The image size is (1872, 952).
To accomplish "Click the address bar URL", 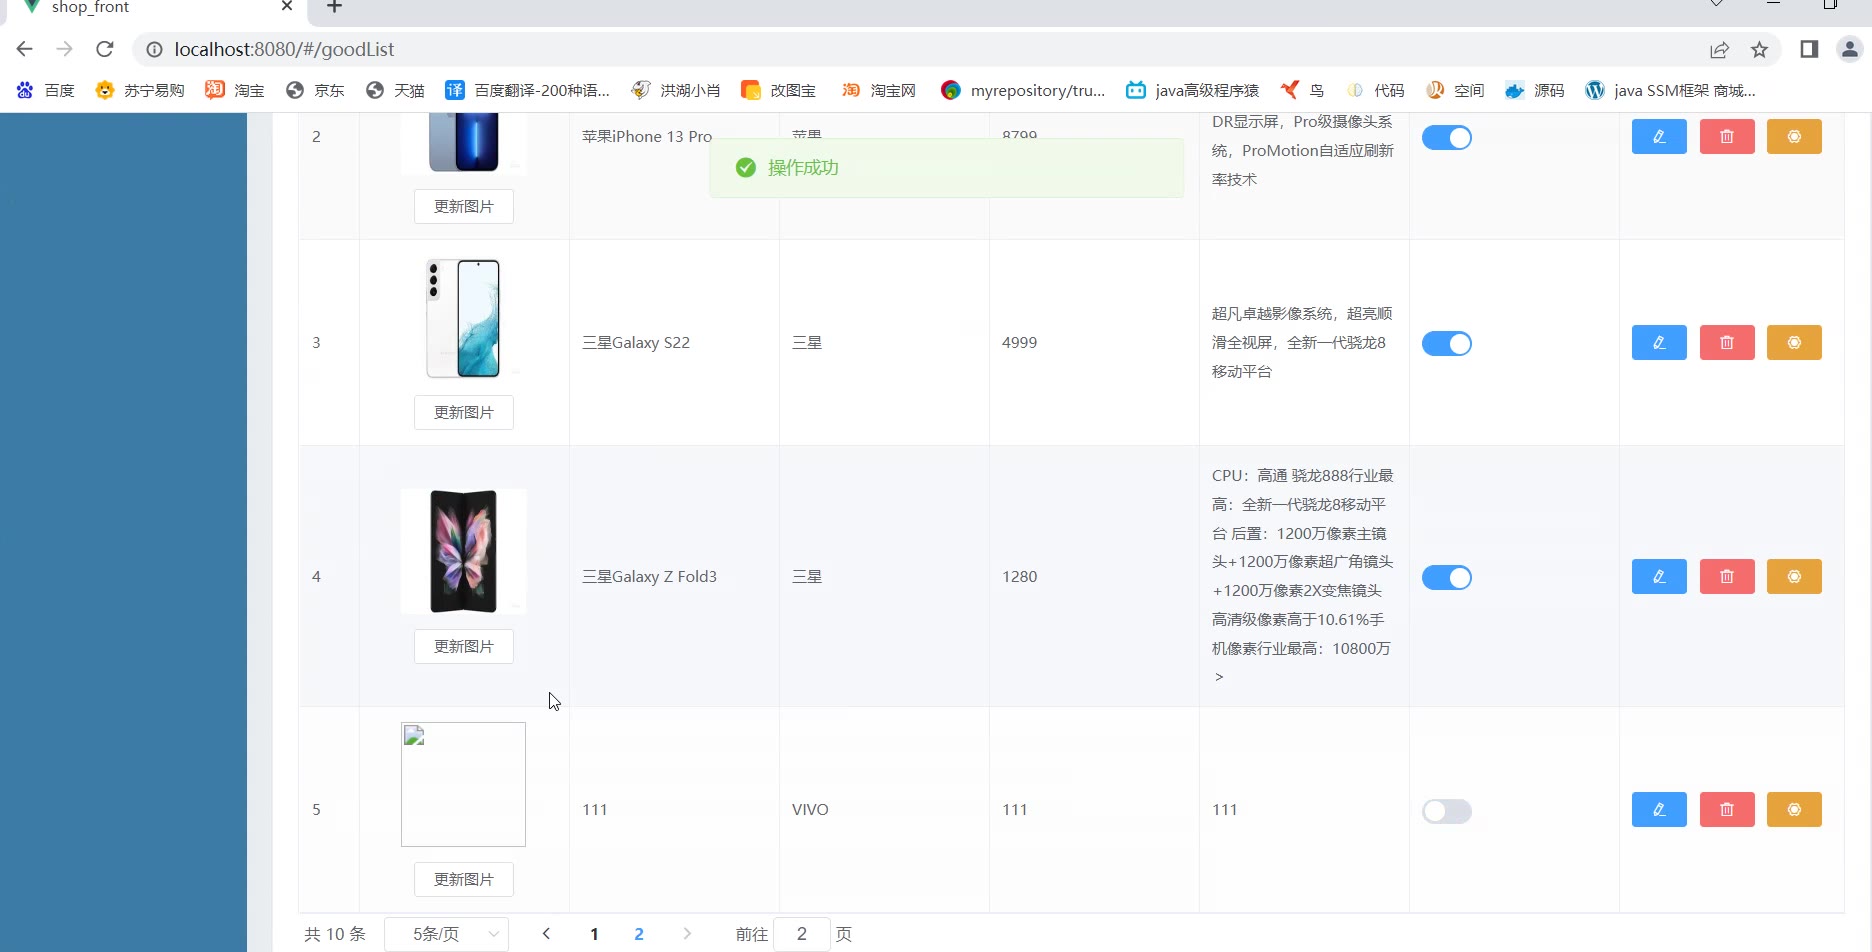I will tap(284, 49).
